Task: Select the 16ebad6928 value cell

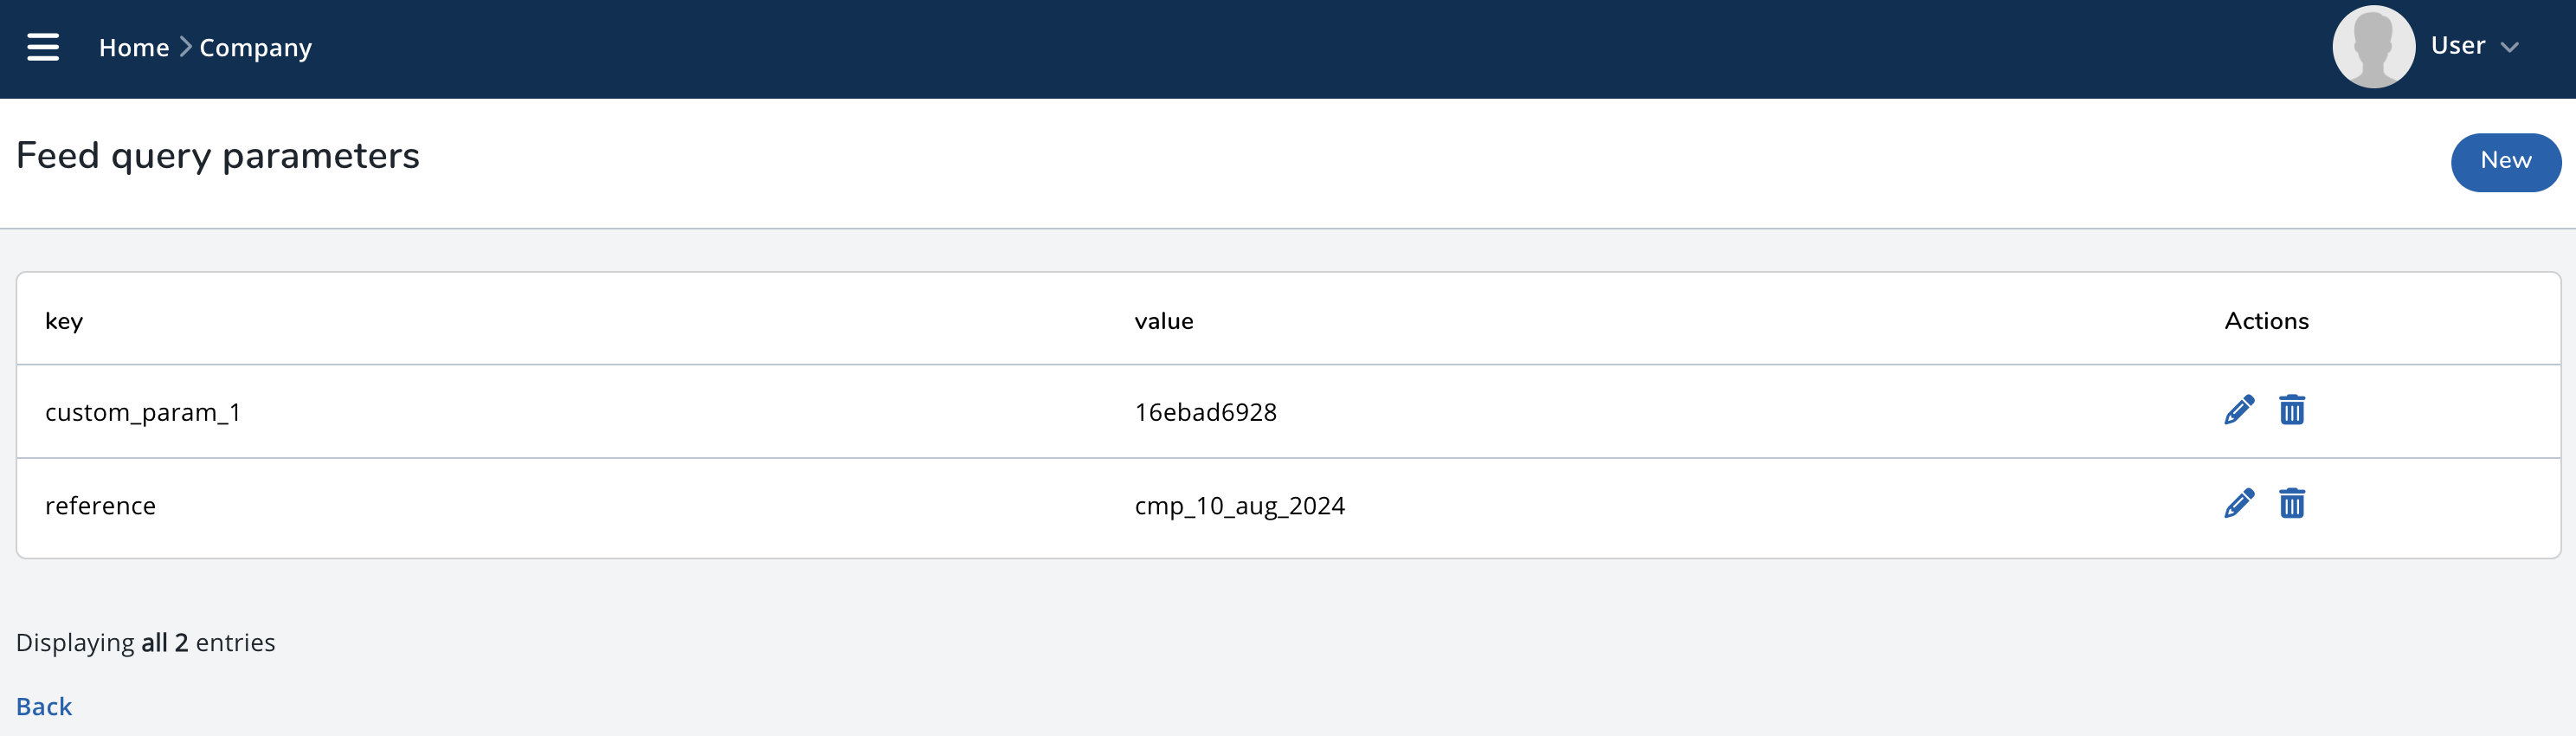Action: click(1205, 412)
